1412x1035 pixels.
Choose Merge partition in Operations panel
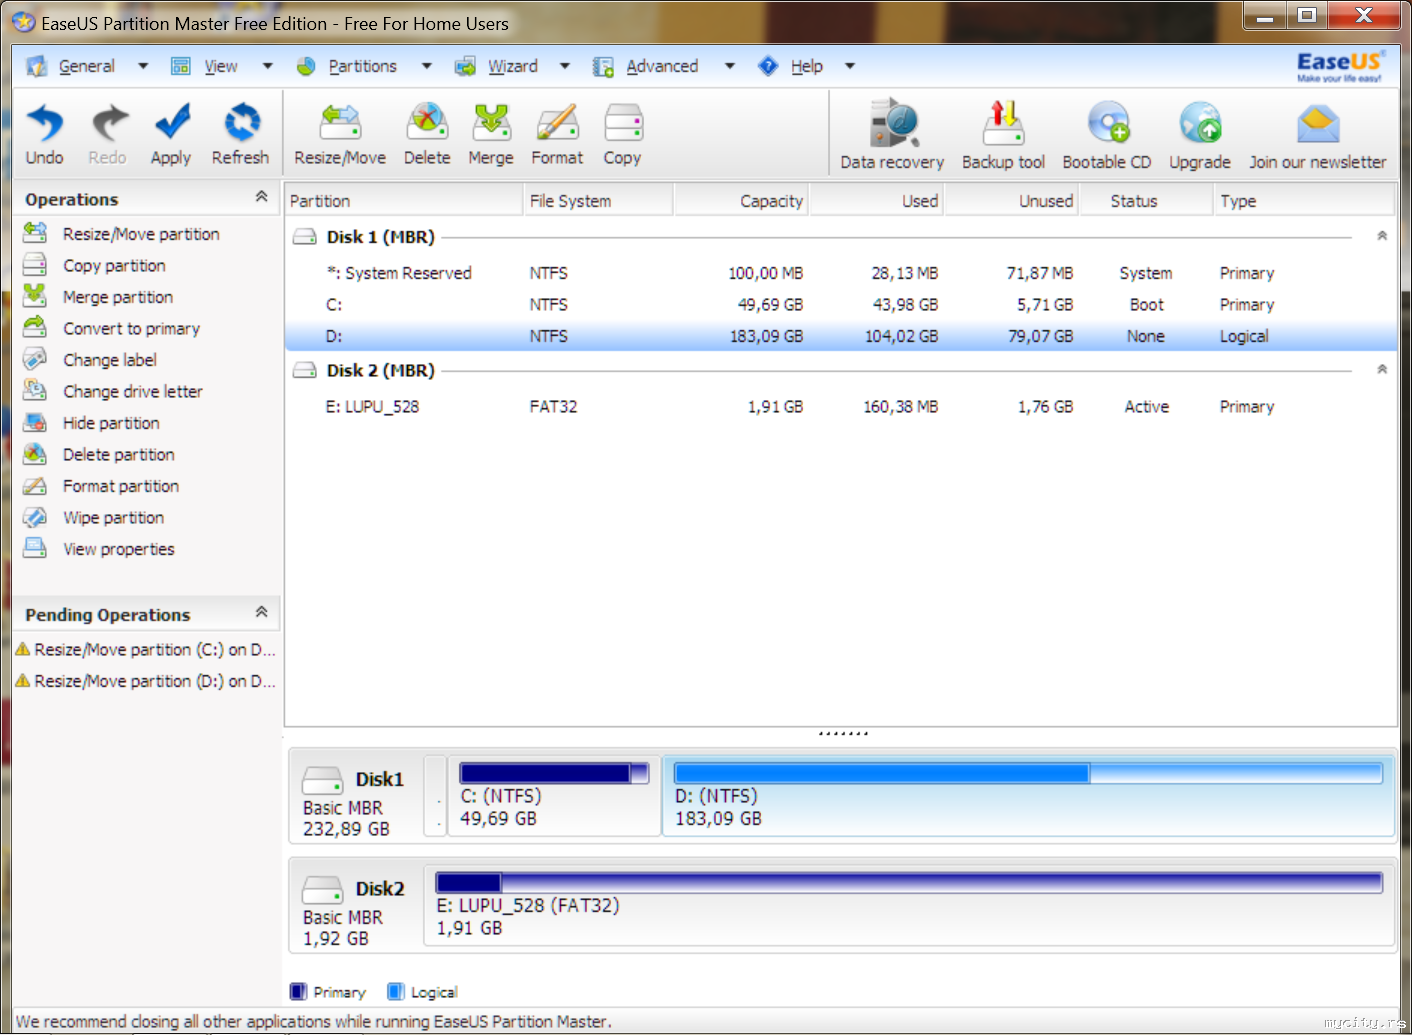pyautogui.click(x=98, y=297)
